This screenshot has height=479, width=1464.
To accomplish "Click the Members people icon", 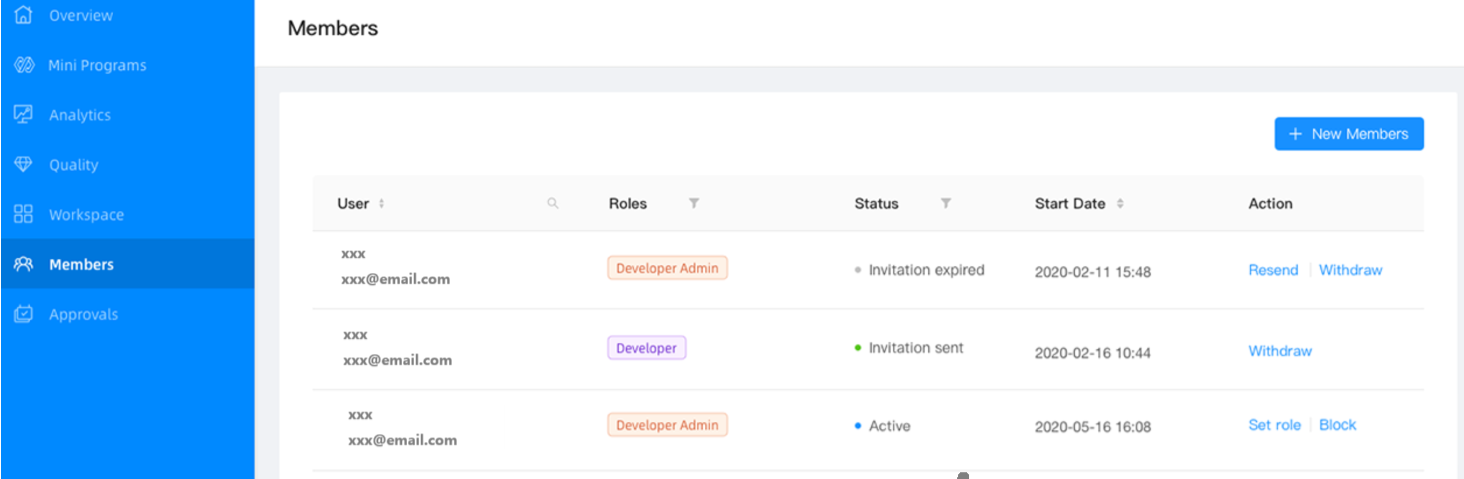I will pos(24,265).
